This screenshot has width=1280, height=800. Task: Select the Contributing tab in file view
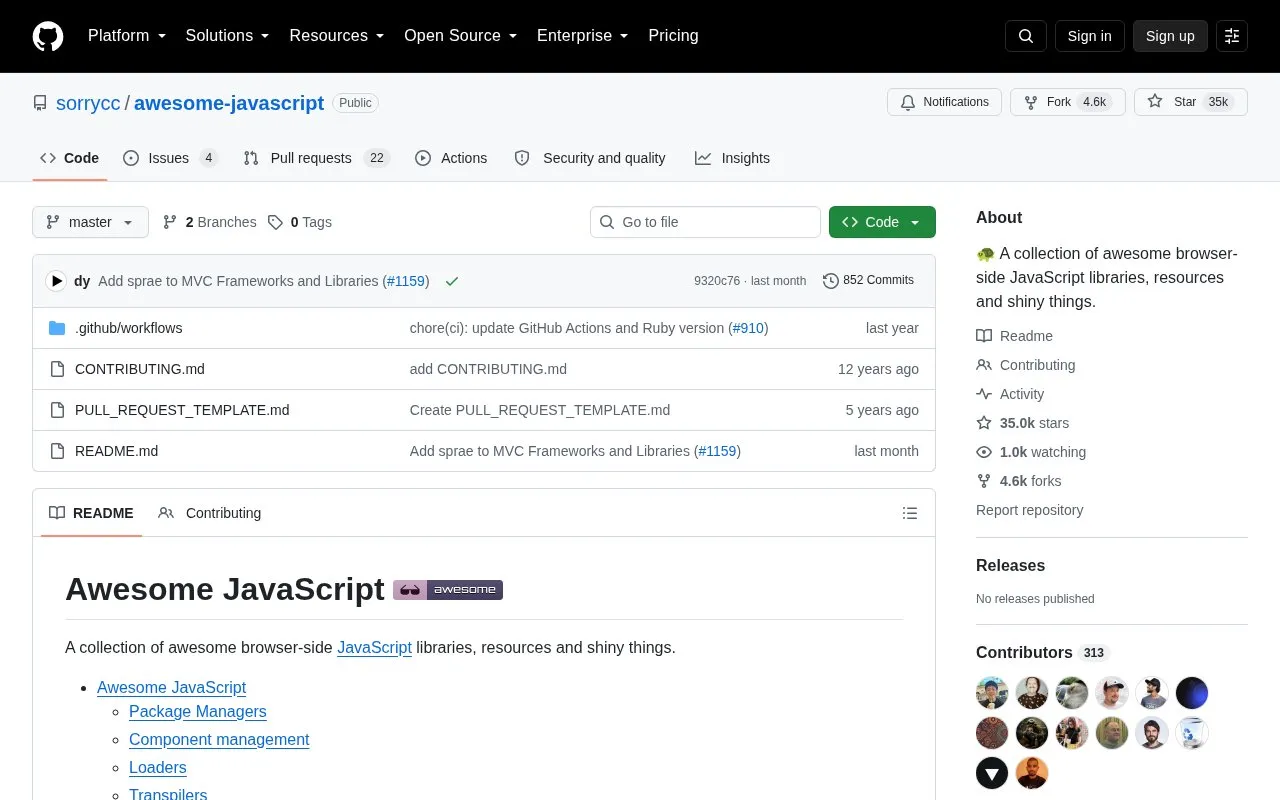(x=210, y=513)
